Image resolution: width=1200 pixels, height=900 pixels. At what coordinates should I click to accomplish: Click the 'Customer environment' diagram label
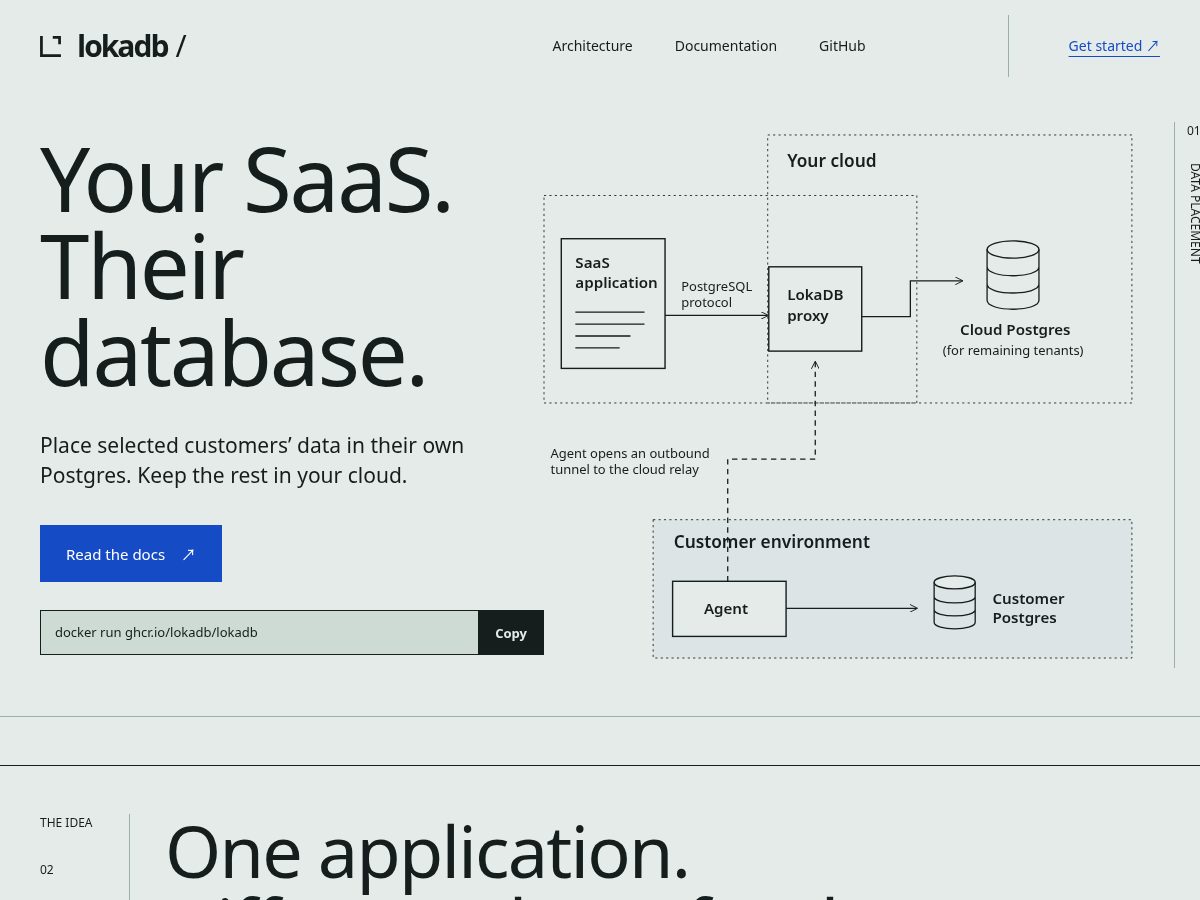(772, 542)
